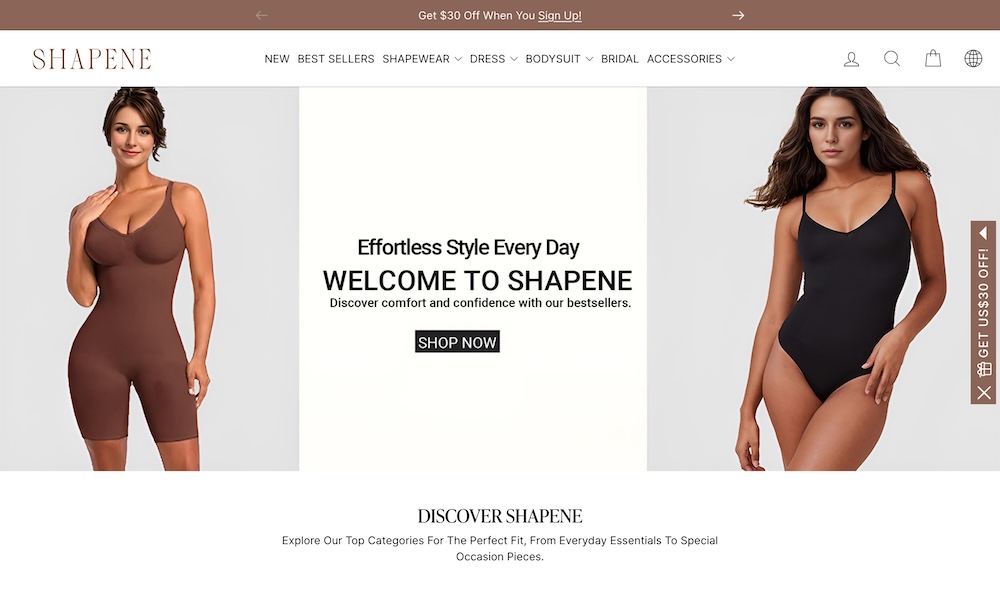Screen dimensions: 1000x600
Task: Open the NEW menu item
Action: pos(277,59)
